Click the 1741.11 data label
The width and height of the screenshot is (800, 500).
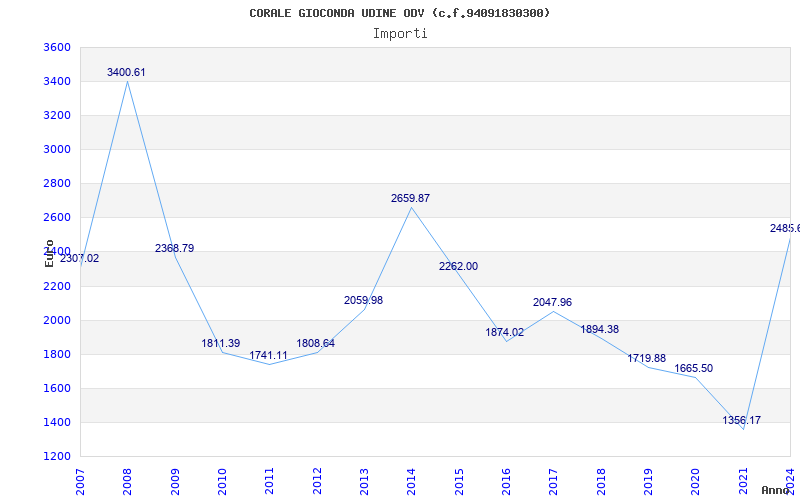pyautogui.click(x=268, y=356)
